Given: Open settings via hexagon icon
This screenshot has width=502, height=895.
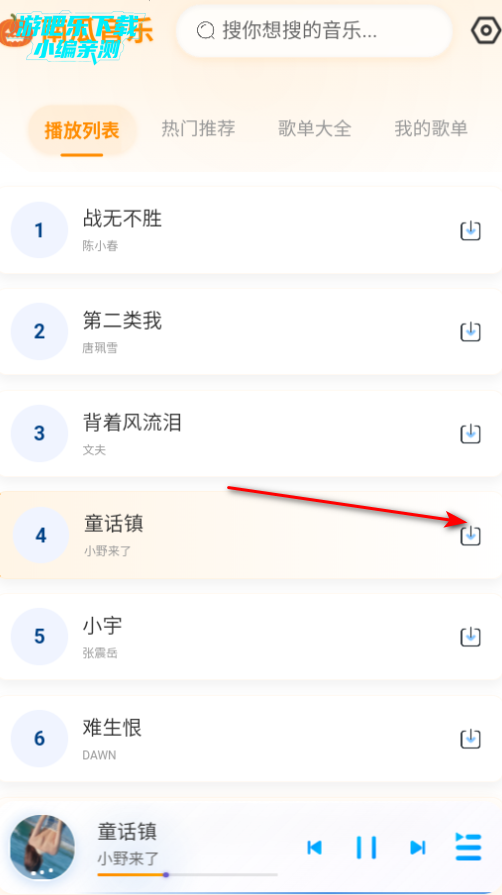Looking at the screenshot, I should (485, 31).
